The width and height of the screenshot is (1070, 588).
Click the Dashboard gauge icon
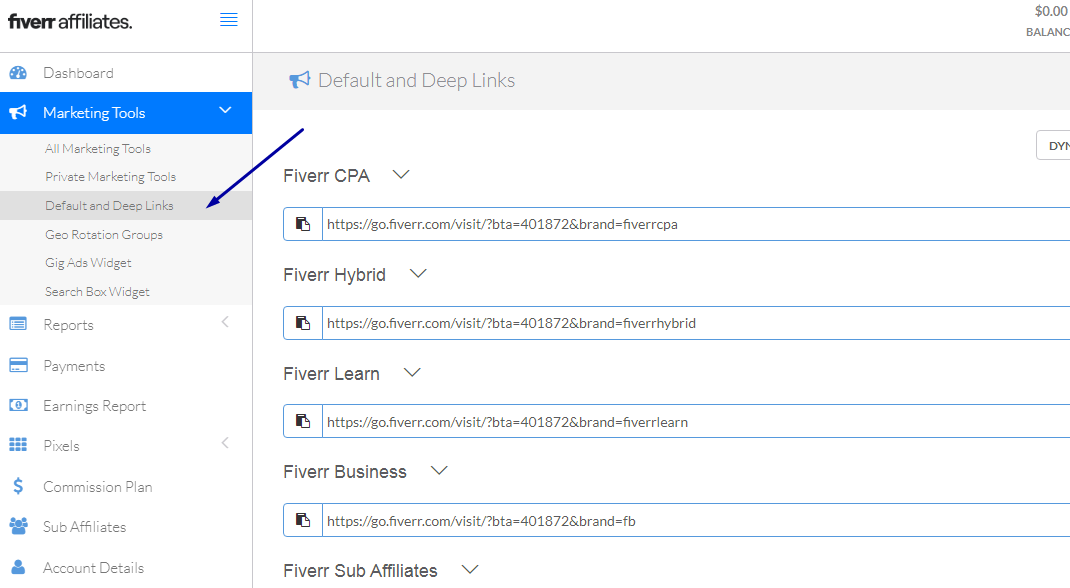(x=18, y=73)
